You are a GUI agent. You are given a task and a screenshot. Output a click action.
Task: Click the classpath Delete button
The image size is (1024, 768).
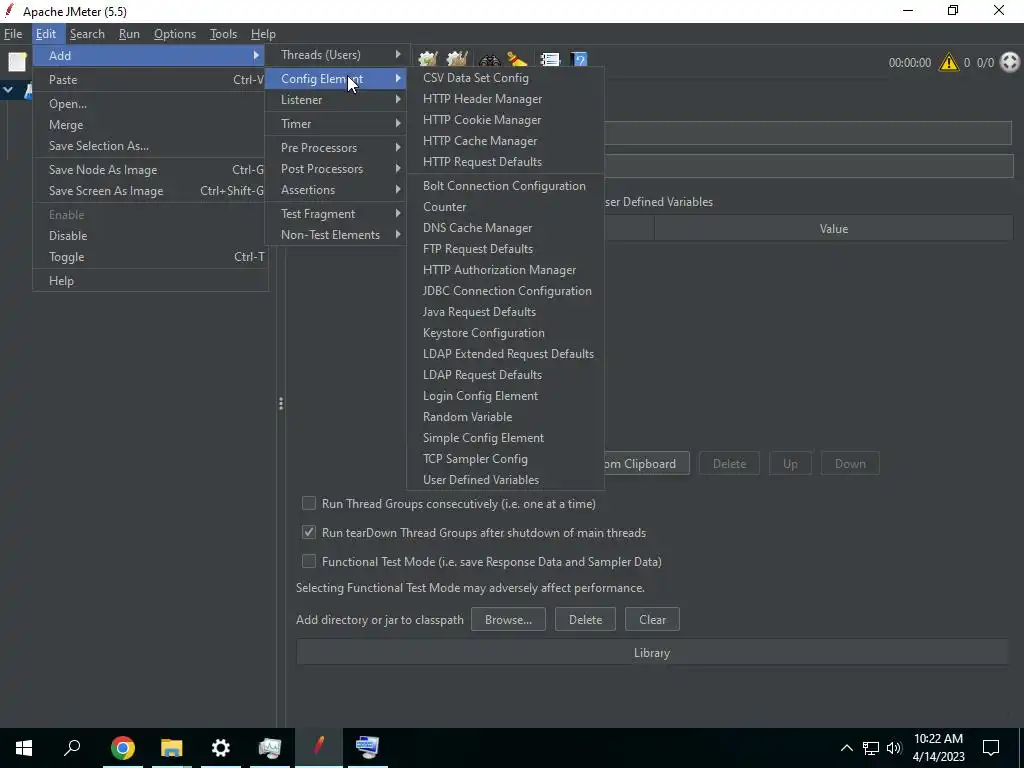(x=585, y=620)
